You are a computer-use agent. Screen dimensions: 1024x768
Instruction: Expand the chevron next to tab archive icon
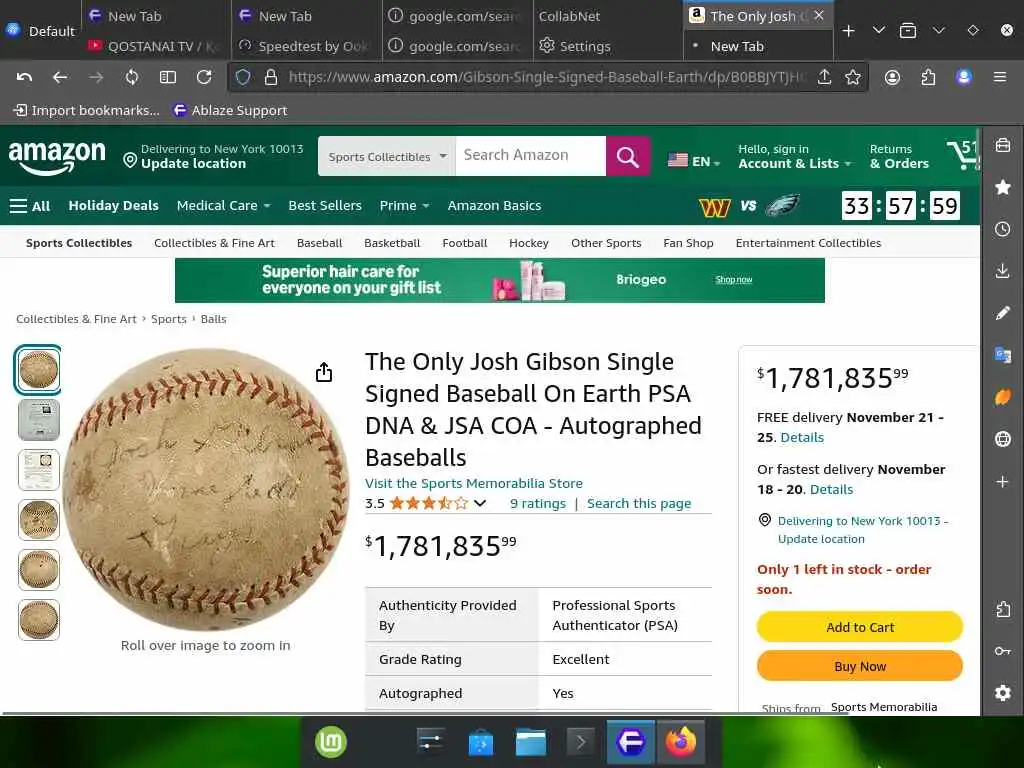coord(938,31)
